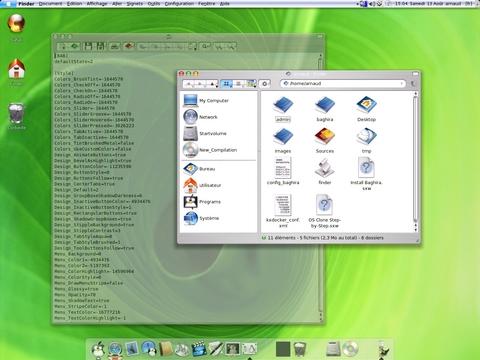Viewport: 480px width, 360px height.
Task: Click the new-document icon in the text editor toolbar
Action: click(x=62, y=46)
